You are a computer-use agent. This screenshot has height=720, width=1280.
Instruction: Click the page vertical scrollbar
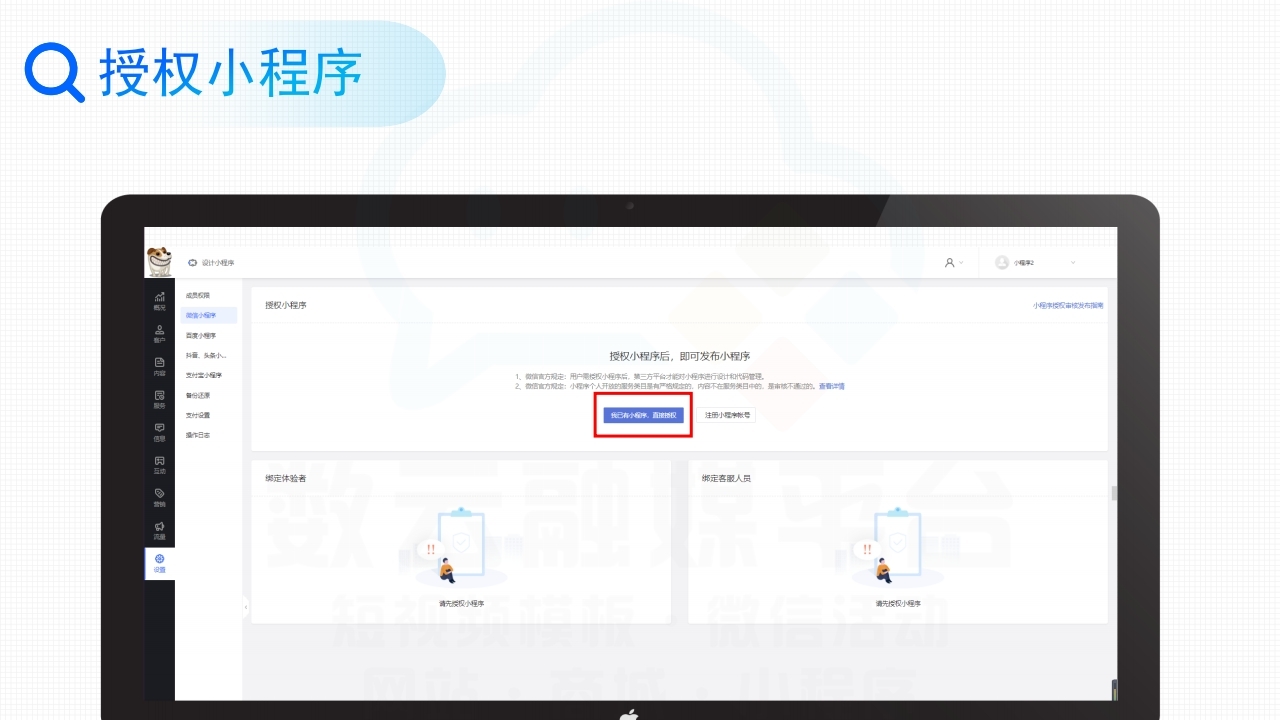tap(1114, 493)
